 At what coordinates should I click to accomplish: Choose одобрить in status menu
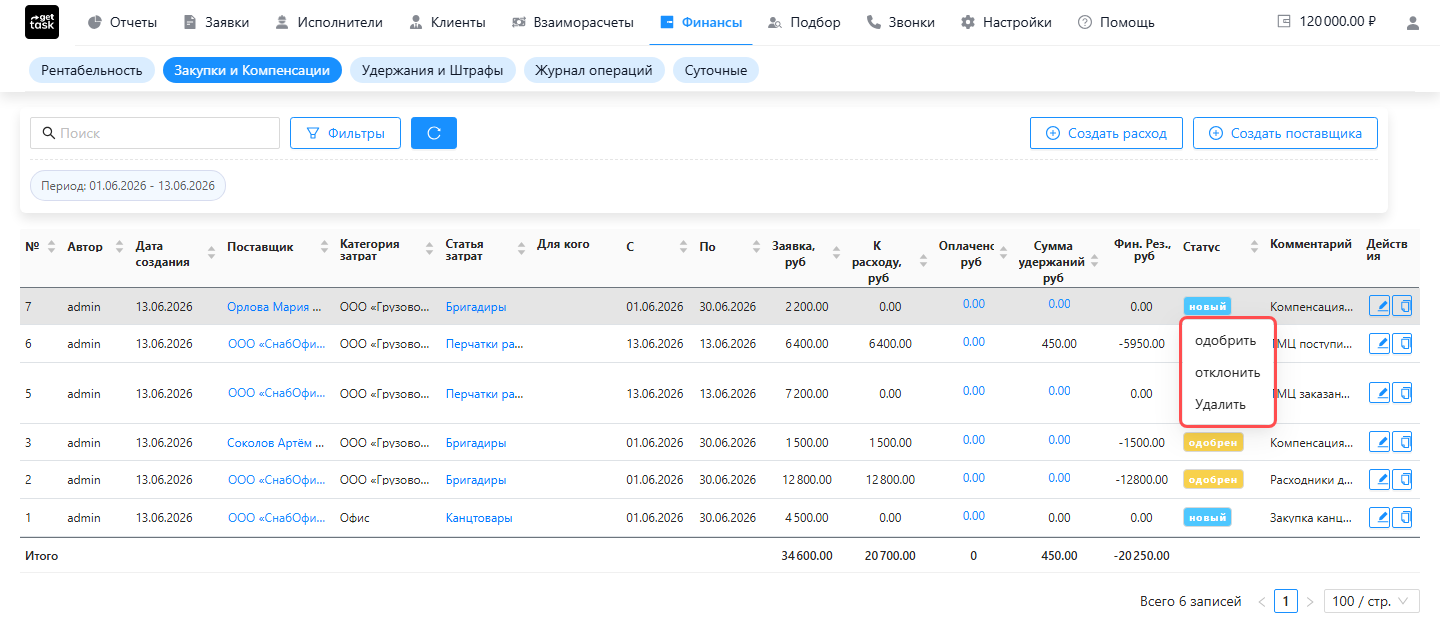1225,340
